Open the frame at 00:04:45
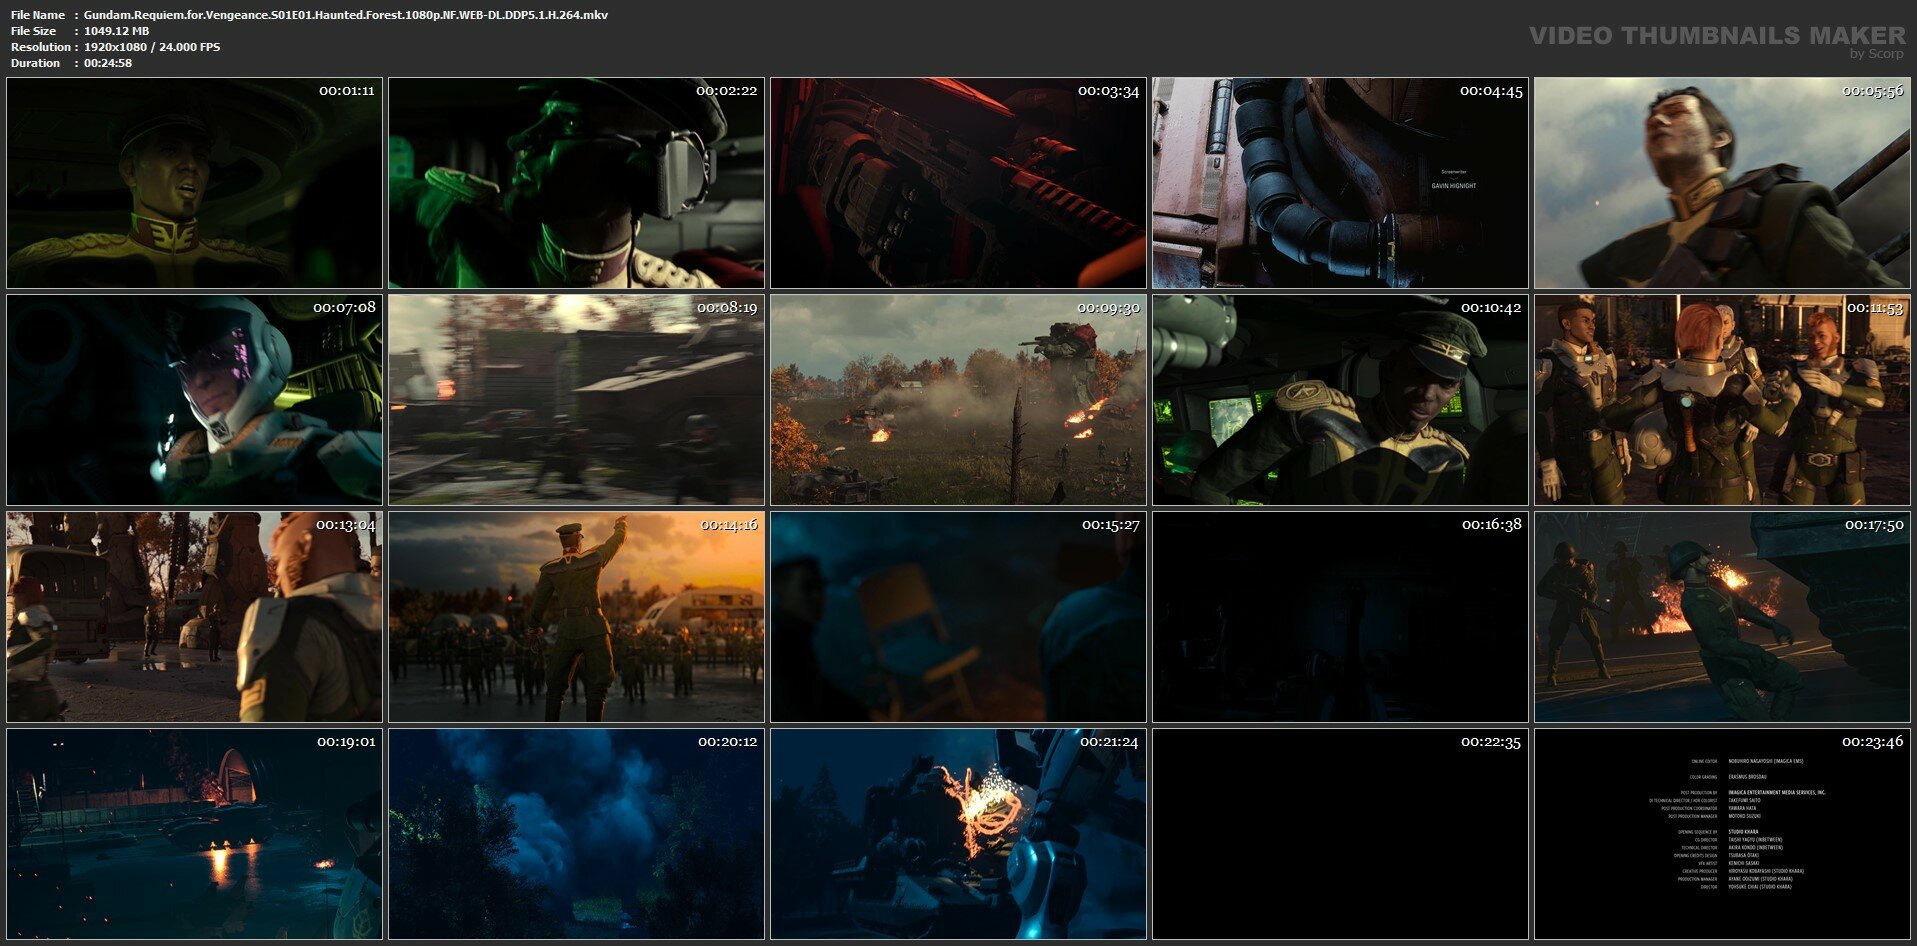 1340,183
